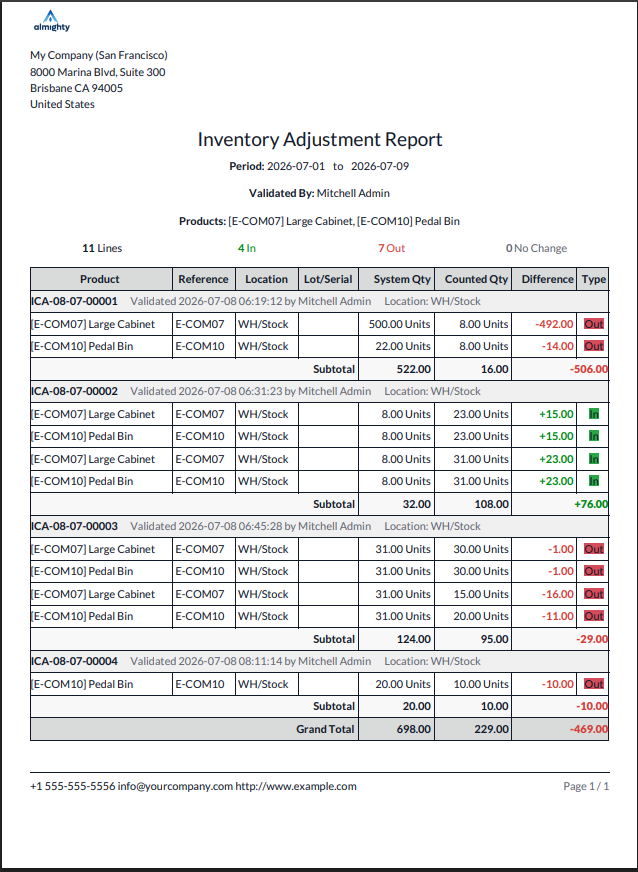The height and width of the screenshot is (872, 638).
Task: Click the ICA-08-07-00002 adjustment reference
Action: pos(74,392)
